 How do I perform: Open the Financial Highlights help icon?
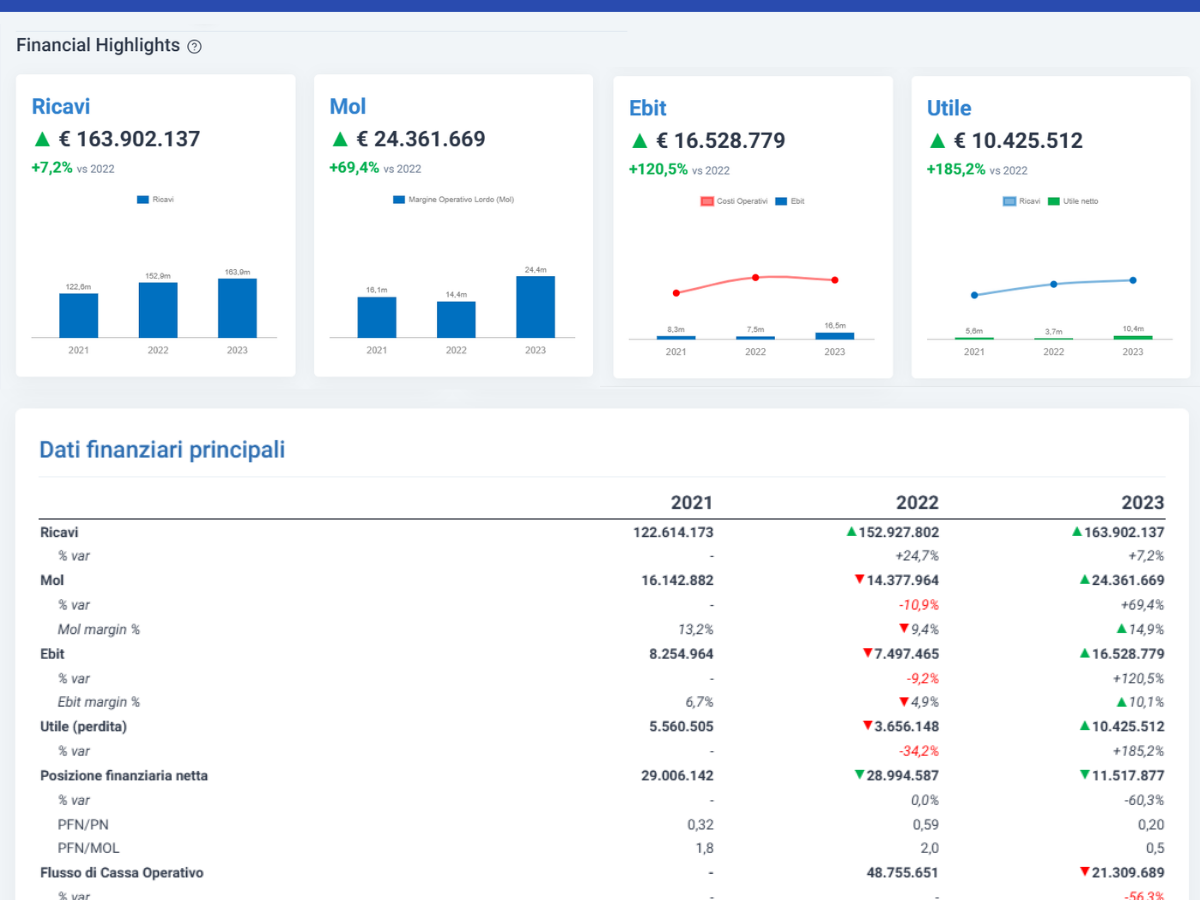click(195, 46)
